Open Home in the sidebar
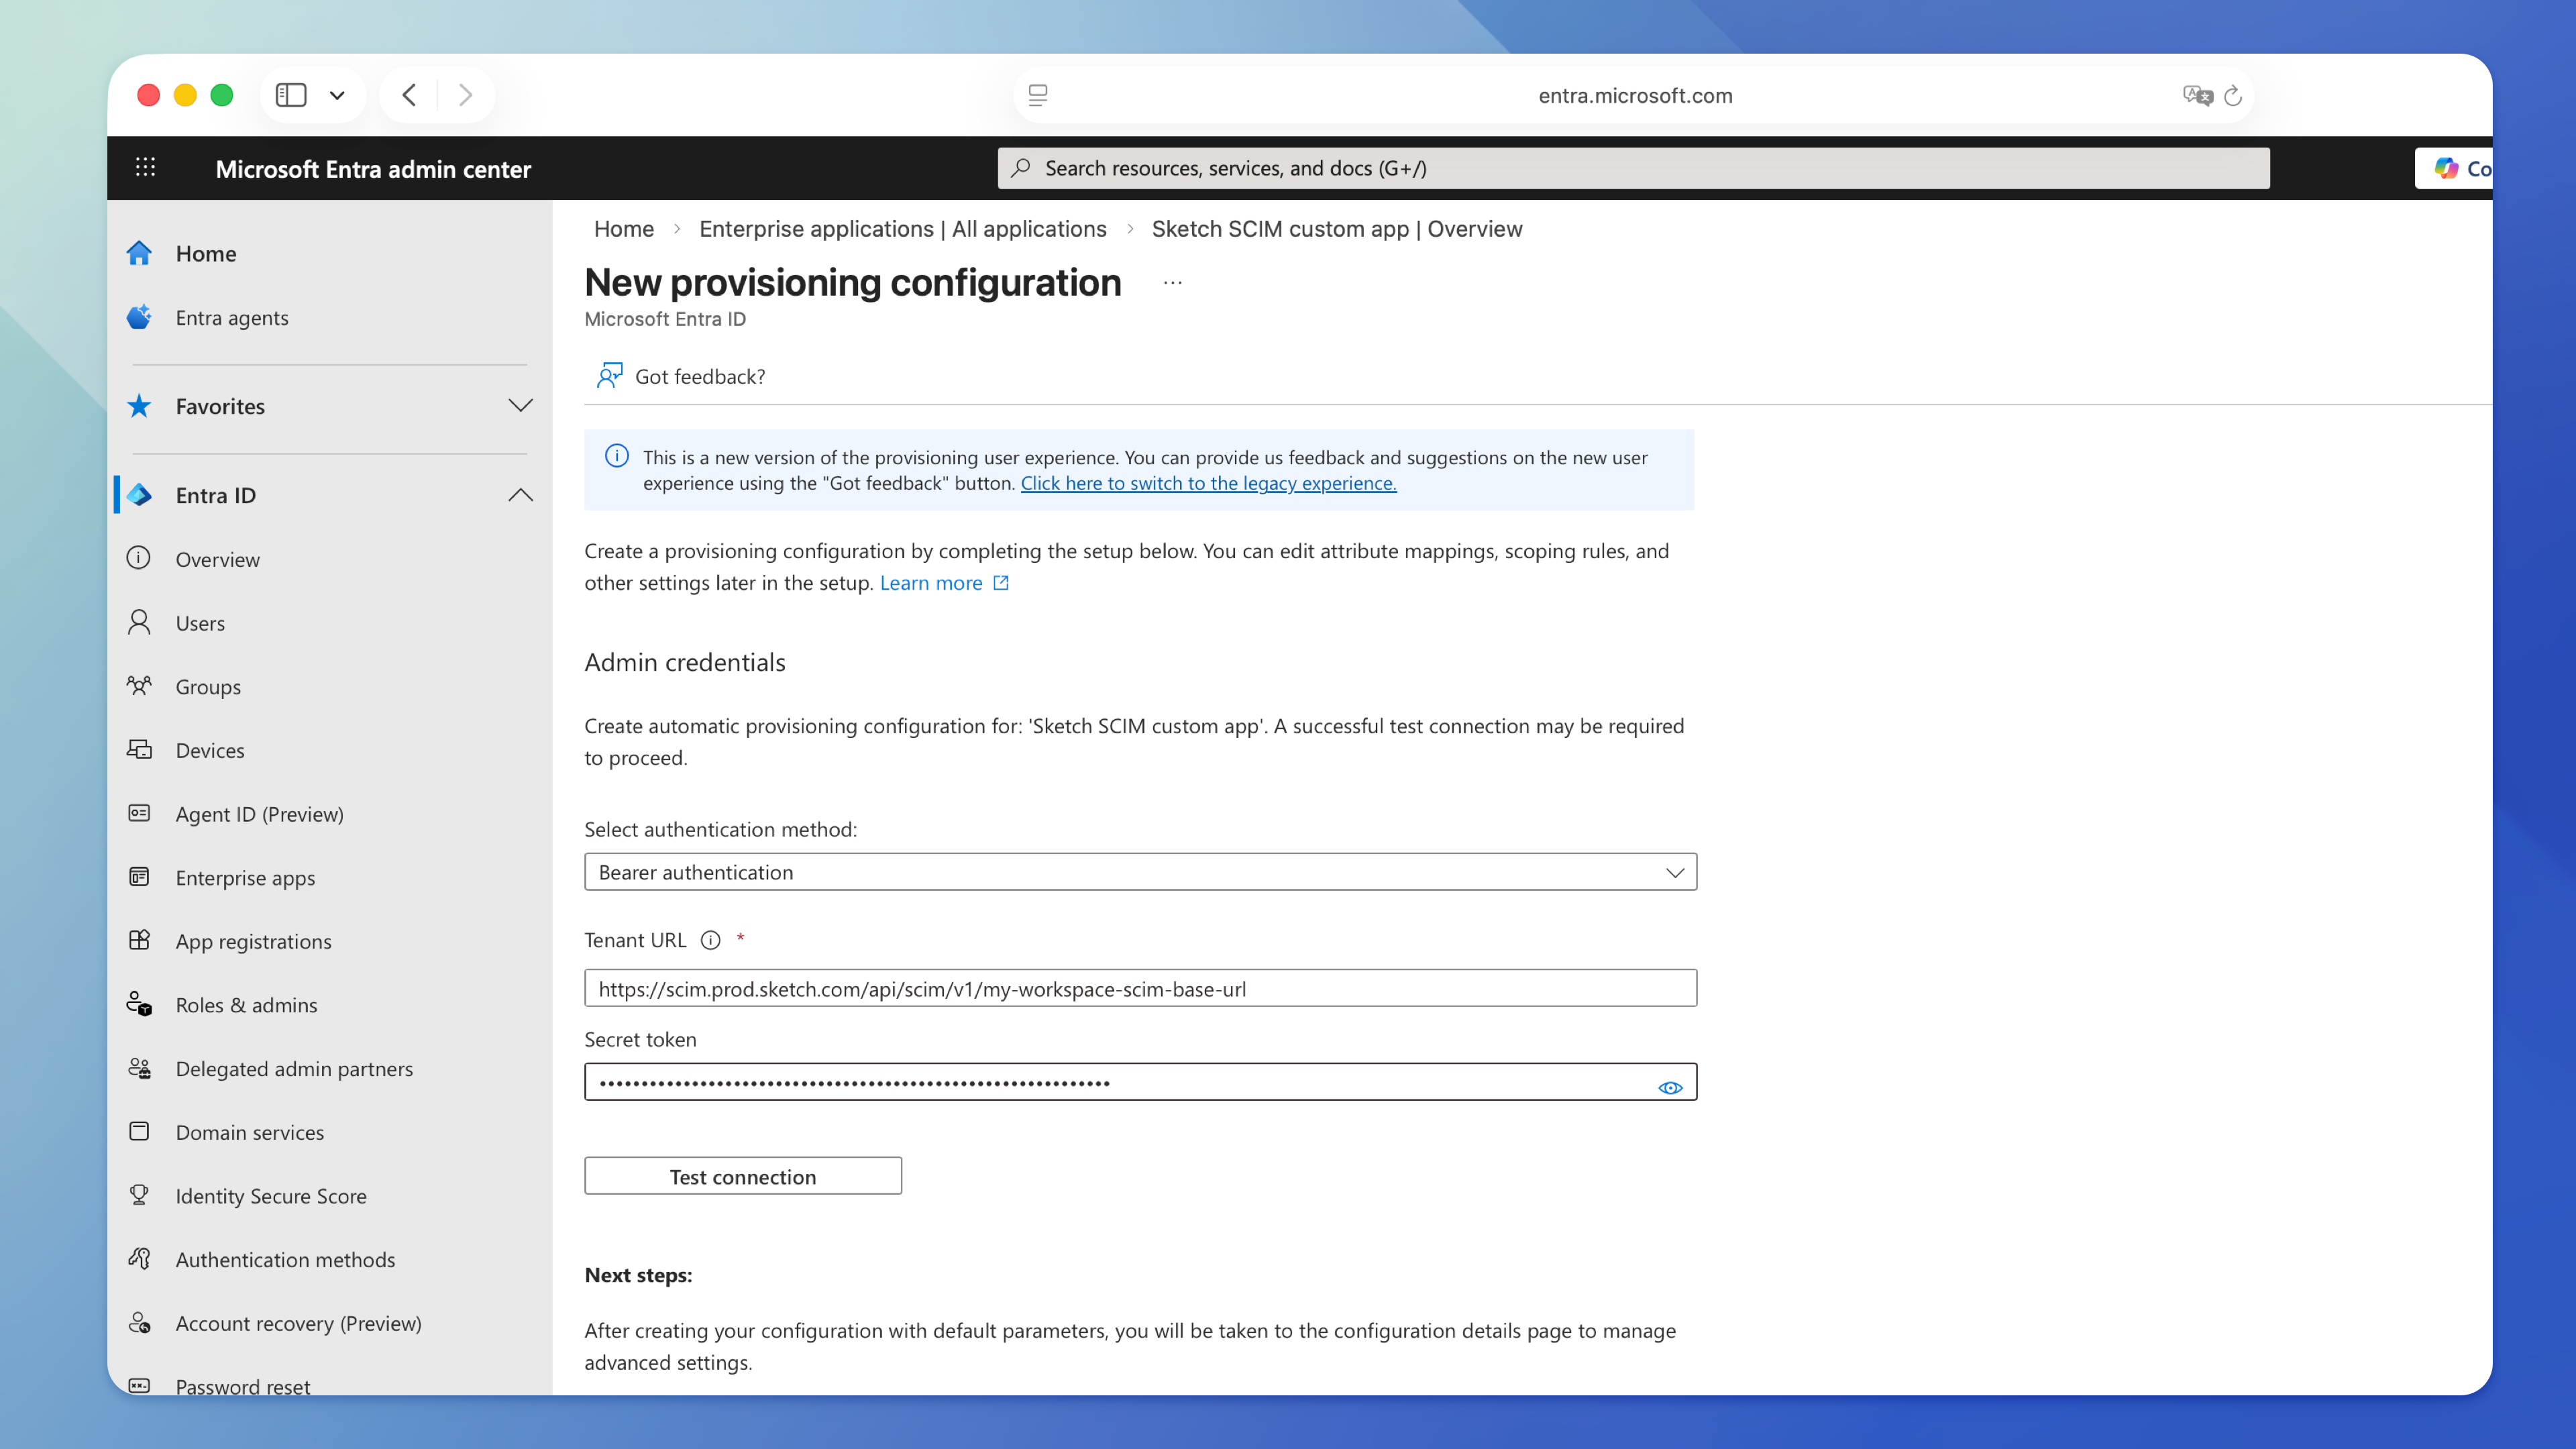Screen dimensions: 2576x1449 206,253
